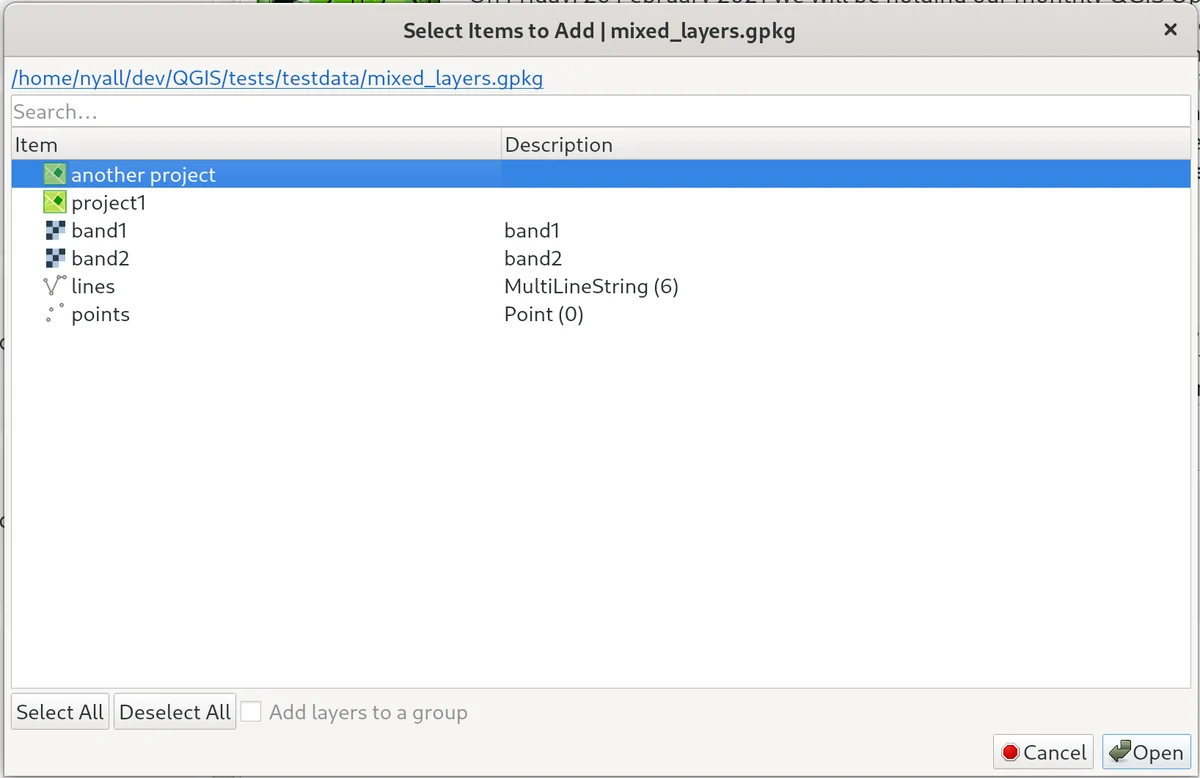
Task: Click the lines layer geometry icon
Action: pos(55,287)
